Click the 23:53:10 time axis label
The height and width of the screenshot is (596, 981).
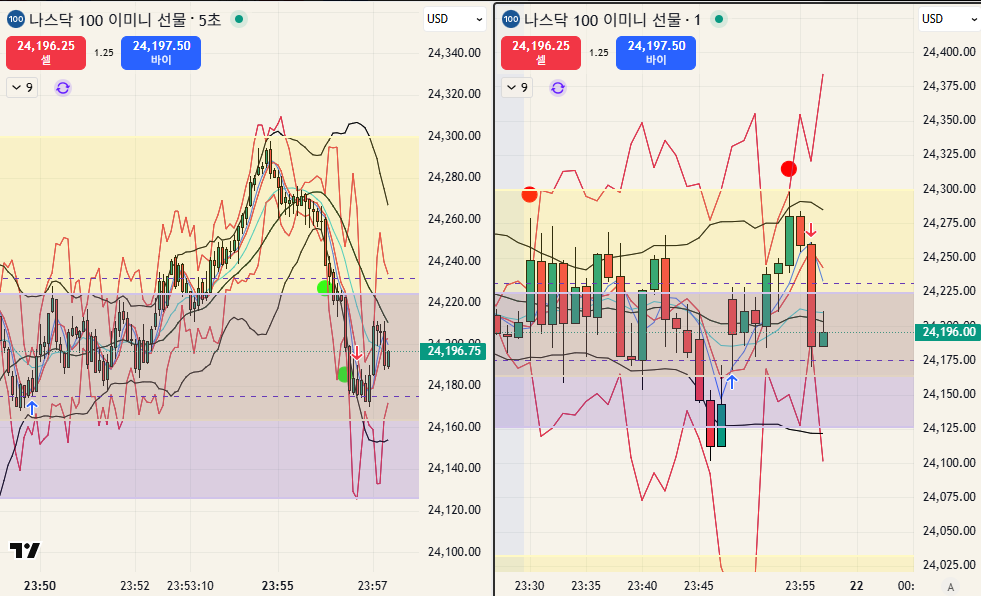[x=190, y=586]
